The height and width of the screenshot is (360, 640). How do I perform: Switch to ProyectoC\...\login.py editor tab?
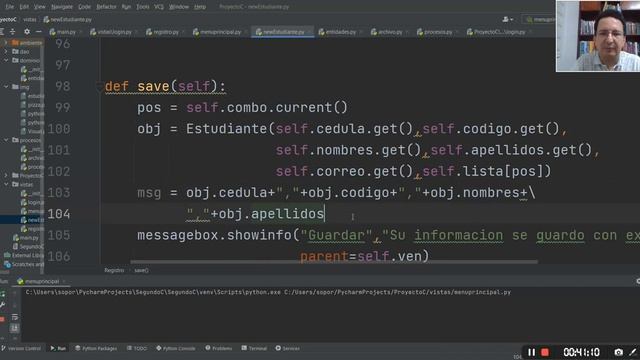point(500,32)
